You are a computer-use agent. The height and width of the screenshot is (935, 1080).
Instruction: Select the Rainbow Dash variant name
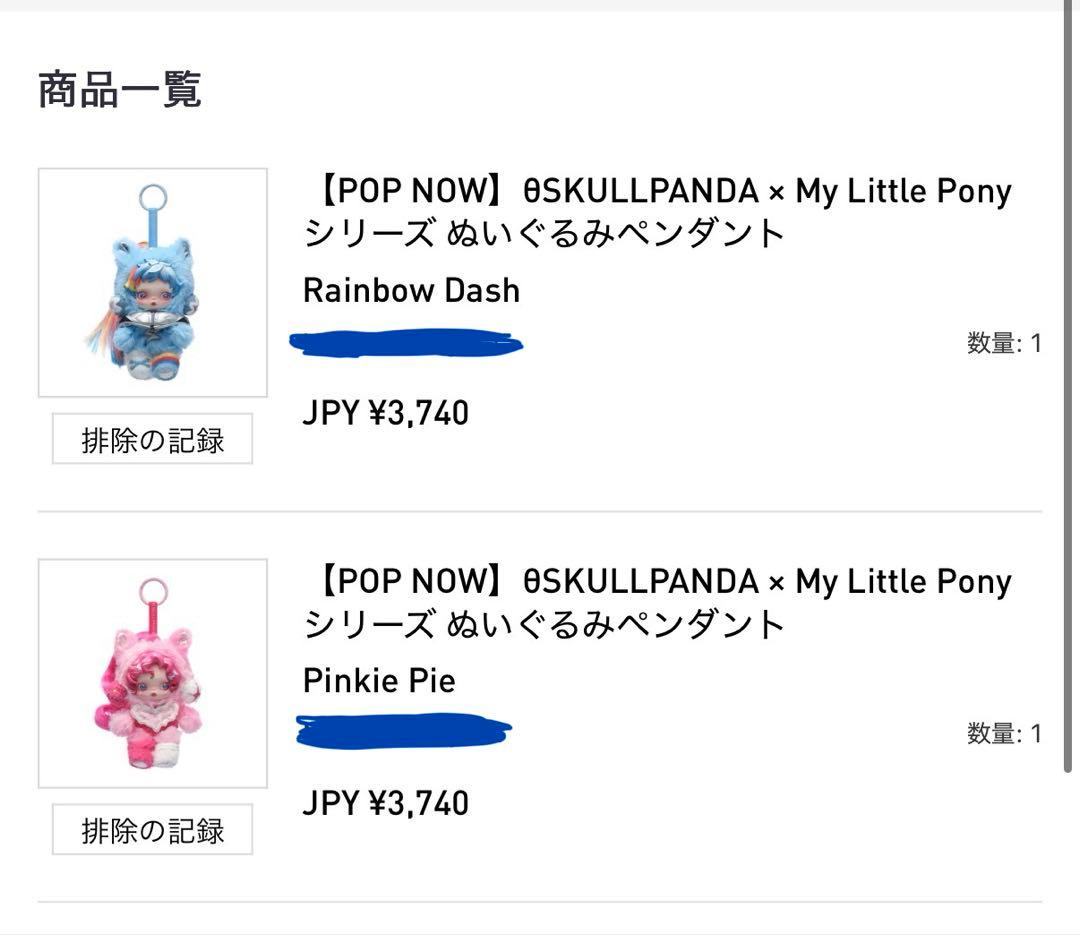[x=411, y=291]
